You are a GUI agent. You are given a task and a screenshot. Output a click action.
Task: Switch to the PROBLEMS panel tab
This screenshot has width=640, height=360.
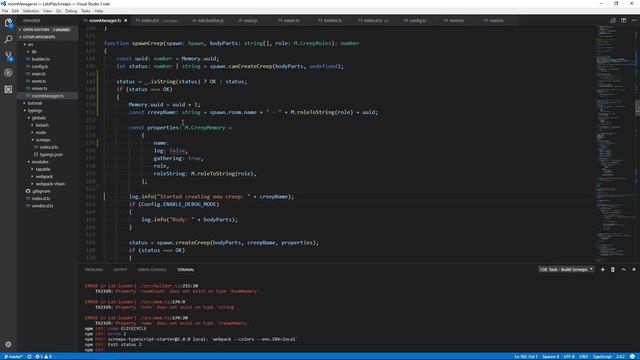coord(94,270)
